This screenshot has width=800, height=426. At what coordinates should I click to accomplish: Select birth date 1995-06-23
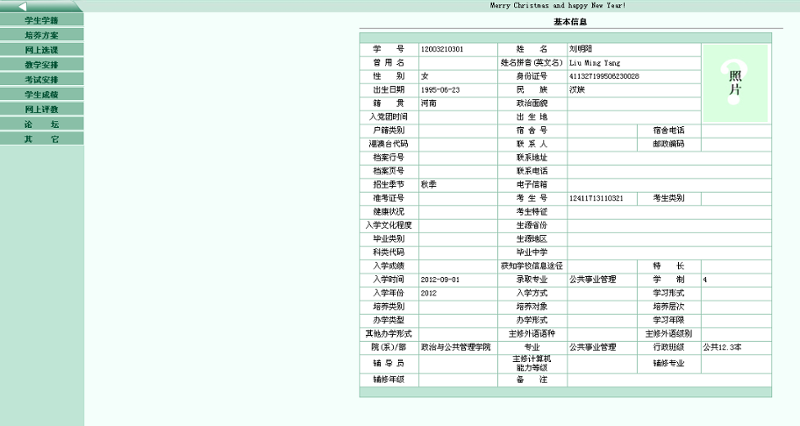tap(440, 90)
